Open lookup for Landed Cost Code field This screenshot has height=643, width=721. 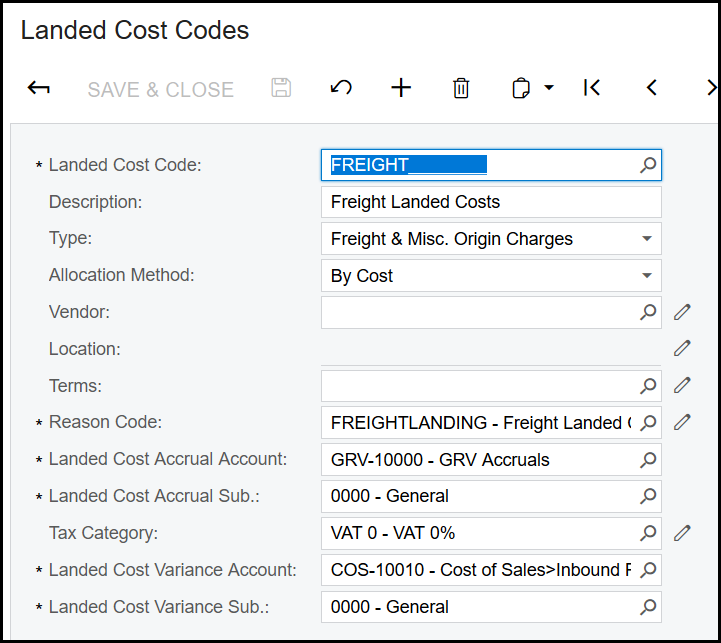pyautogui.click(x=648, y=165)
